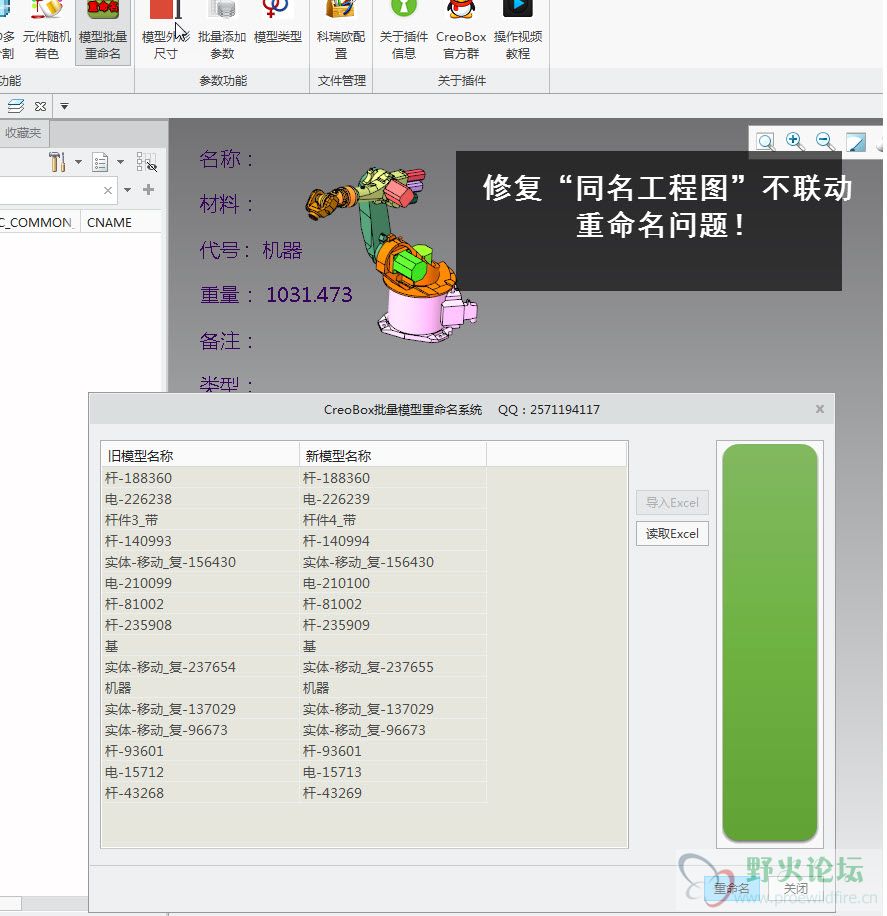Click the 导入Excel button
The width and height of the screenshot is (887, 916).
point(672,502)
